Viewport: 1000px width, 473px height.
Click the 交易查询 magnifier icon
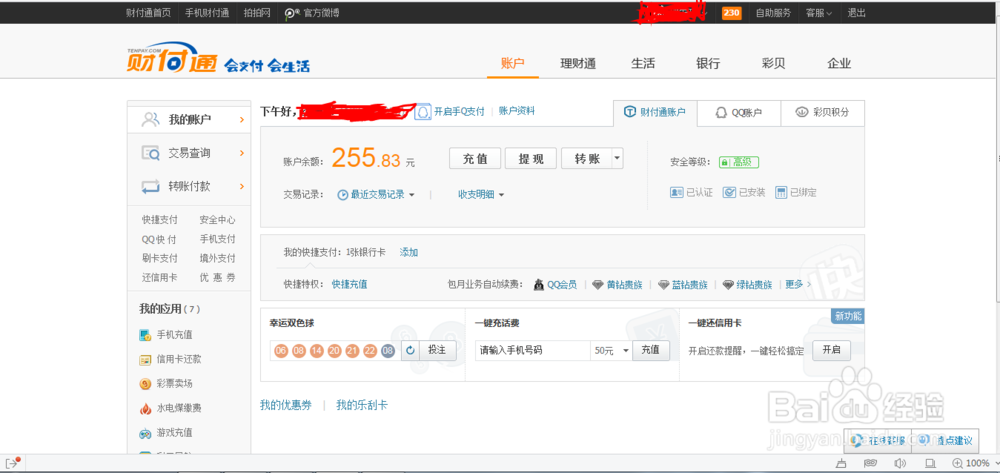pos(151,153)
